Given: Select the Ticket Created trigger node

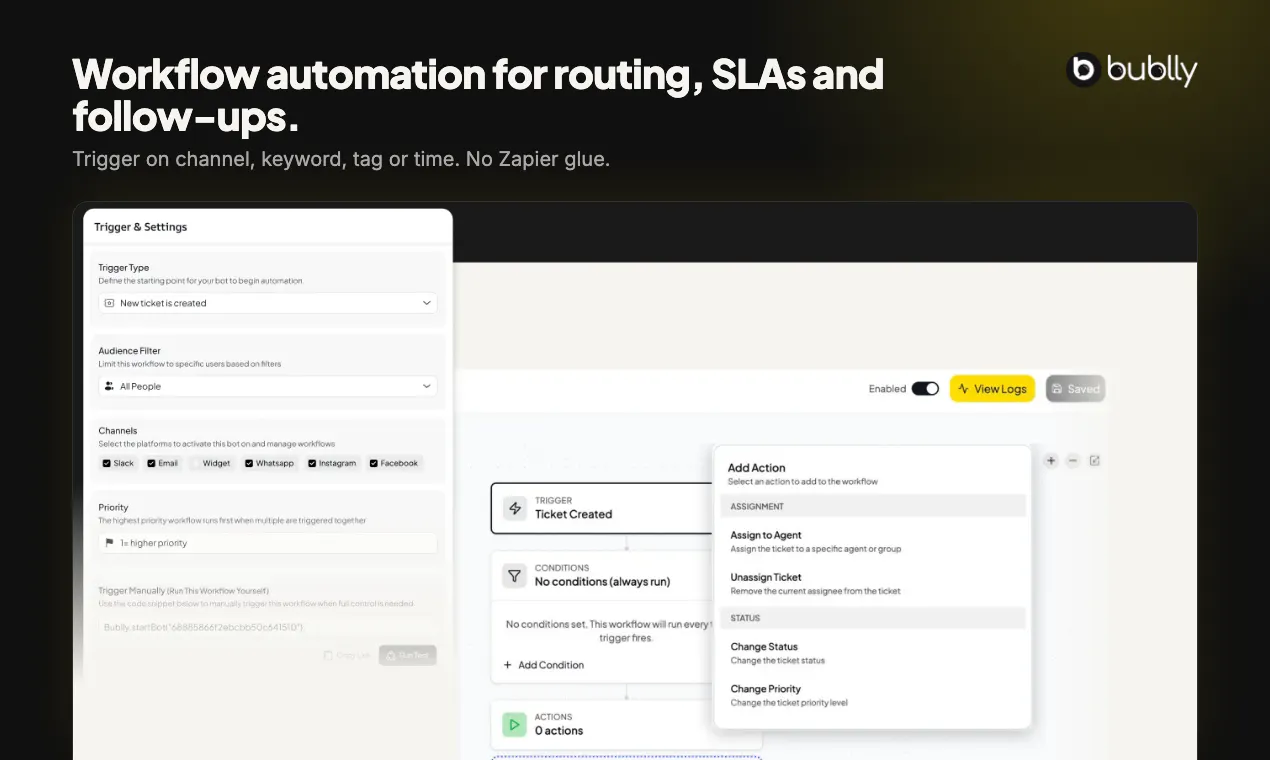Looking at the screenshot, I should tap(602, 508).
